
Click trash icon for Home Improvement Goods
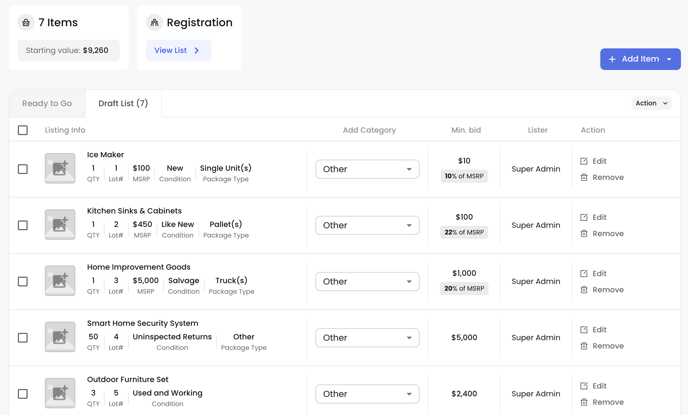584,290
